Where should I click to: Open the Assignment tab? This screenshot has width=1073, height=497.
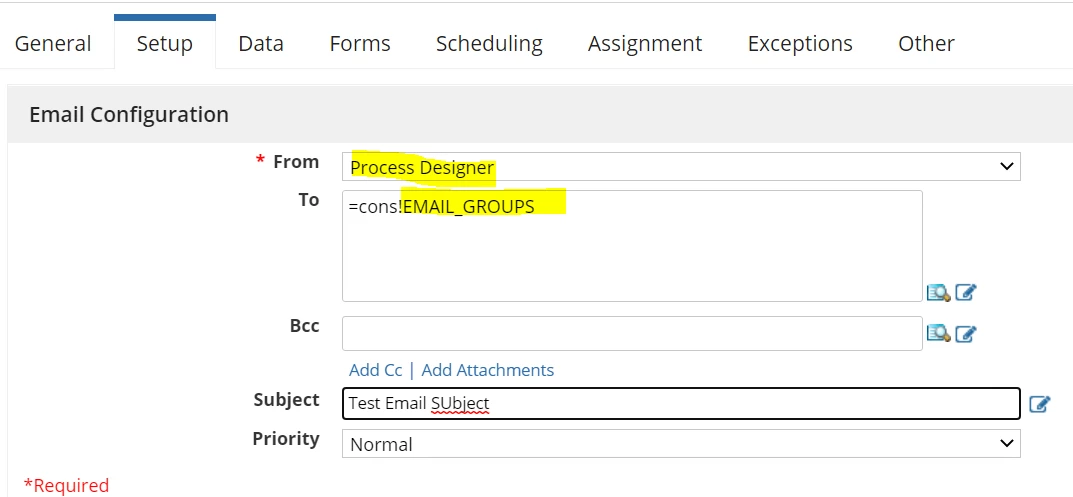pyautogui.click(x=645, y=43)
